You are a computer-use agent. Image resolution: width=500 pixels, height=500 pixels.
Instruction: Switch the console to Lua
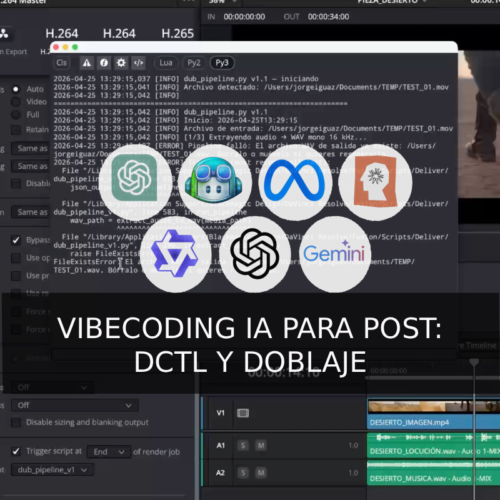tap(166, 63)
